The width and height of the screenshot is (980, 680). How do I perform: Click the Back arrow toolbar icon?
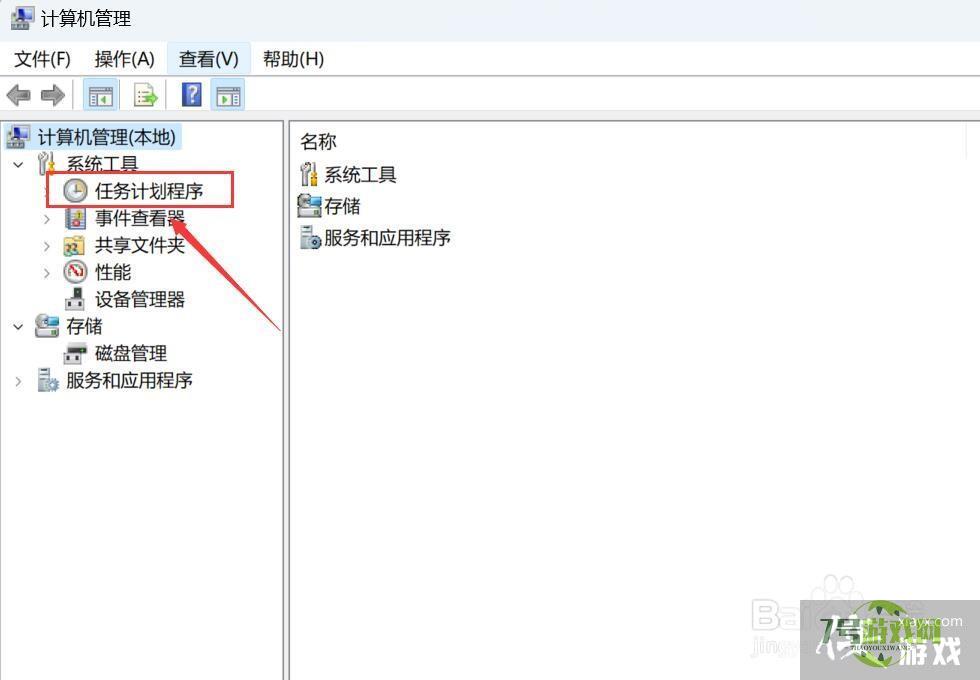[19, 96]
